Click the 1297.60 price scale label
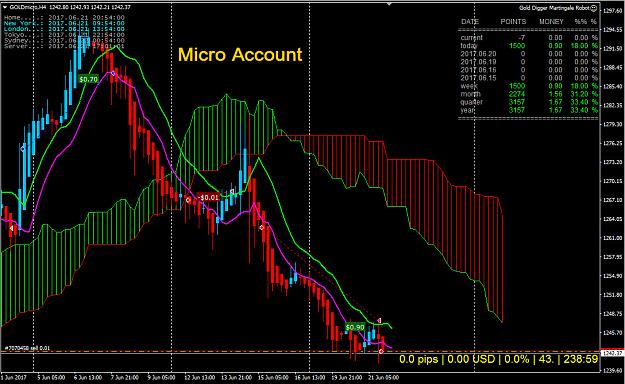 (612, 11)
